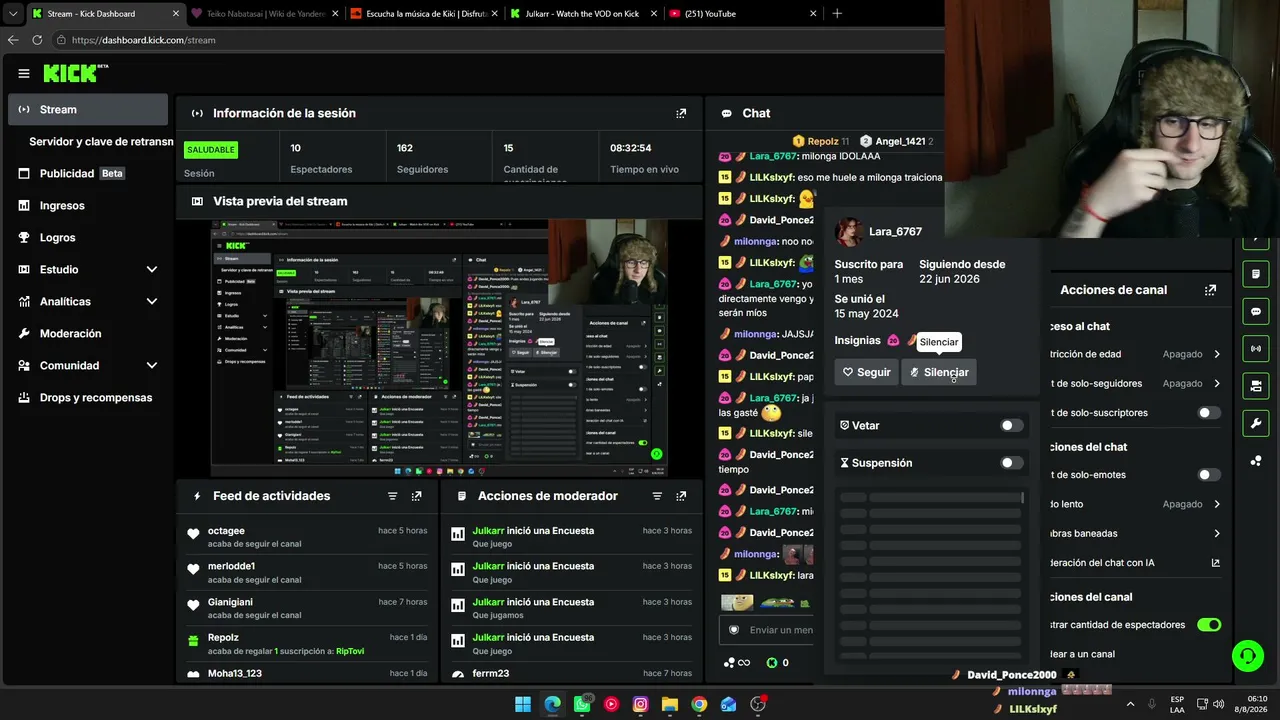Screen dimensions: 1280x720
Task: Open Windows Start menu
Action: (x=523, y=704)
